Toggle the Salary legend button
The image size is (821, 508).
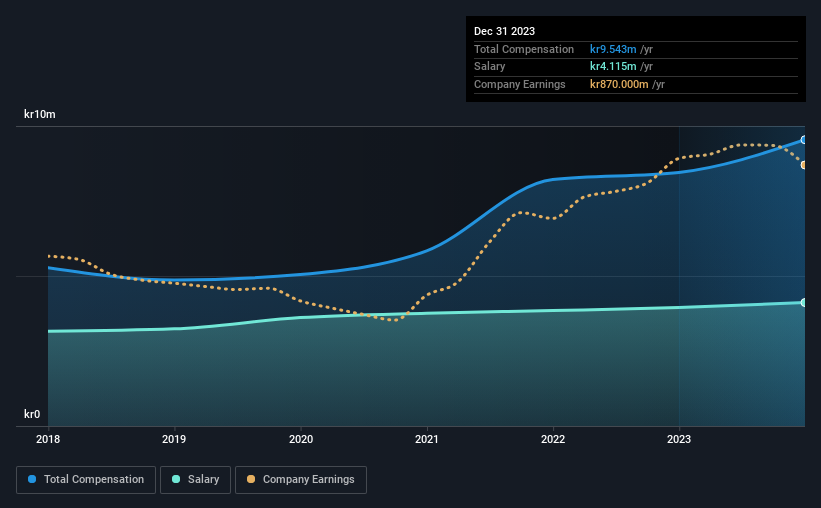pyautogui.click(x=195, y=480)
